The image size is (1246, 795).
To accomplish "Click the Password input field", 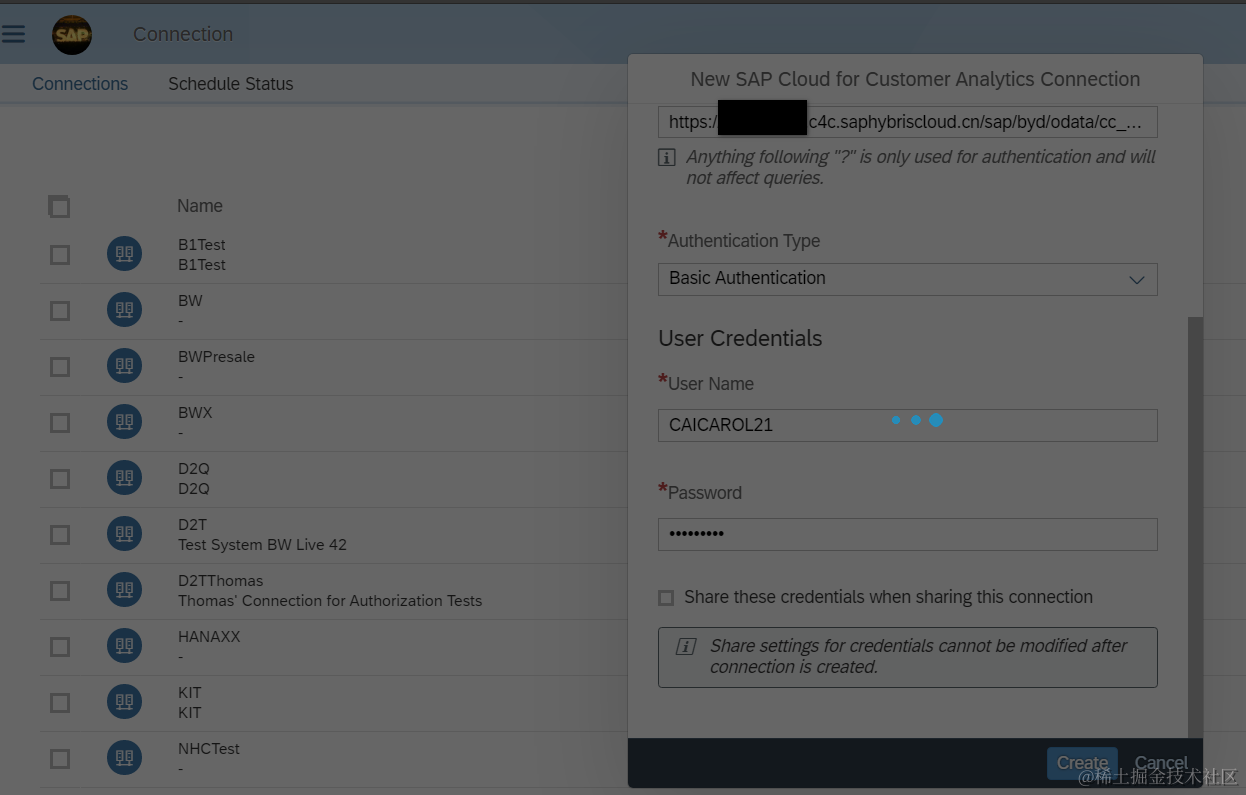I will pos(908,534).
